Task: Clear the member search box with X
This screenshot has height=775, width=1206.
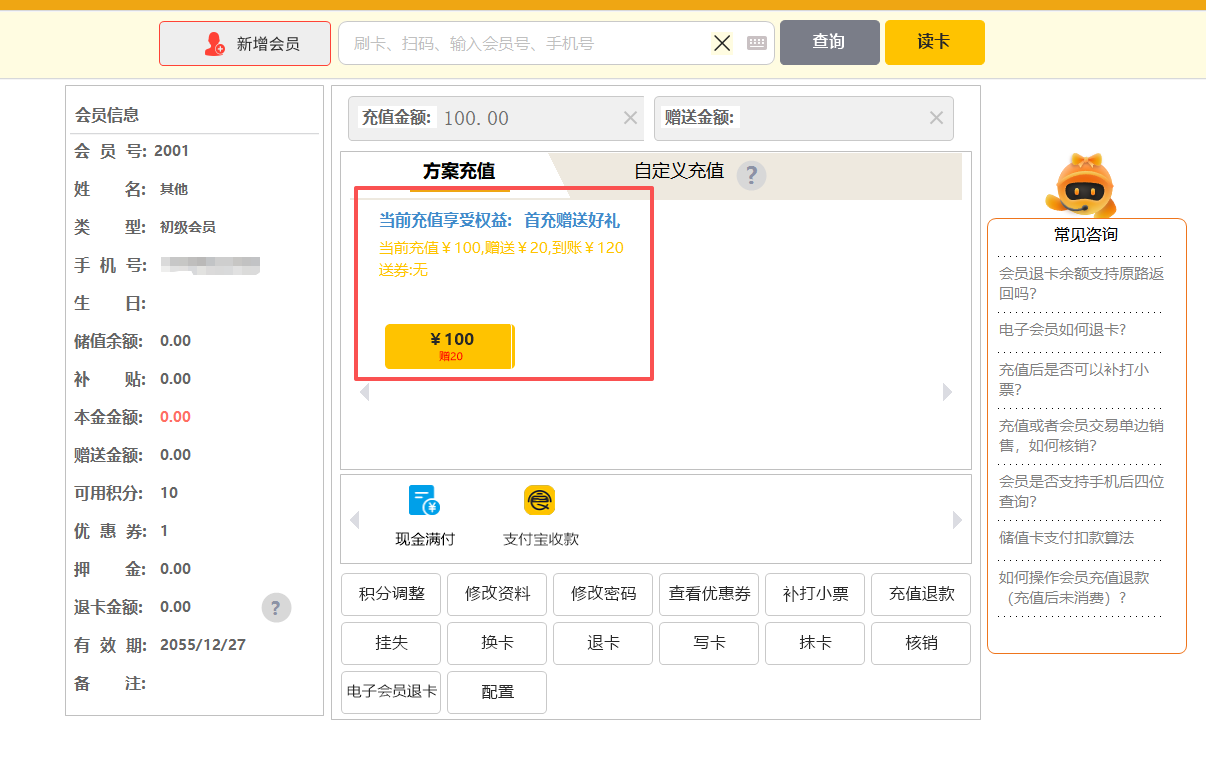Action: pos(722,43)
